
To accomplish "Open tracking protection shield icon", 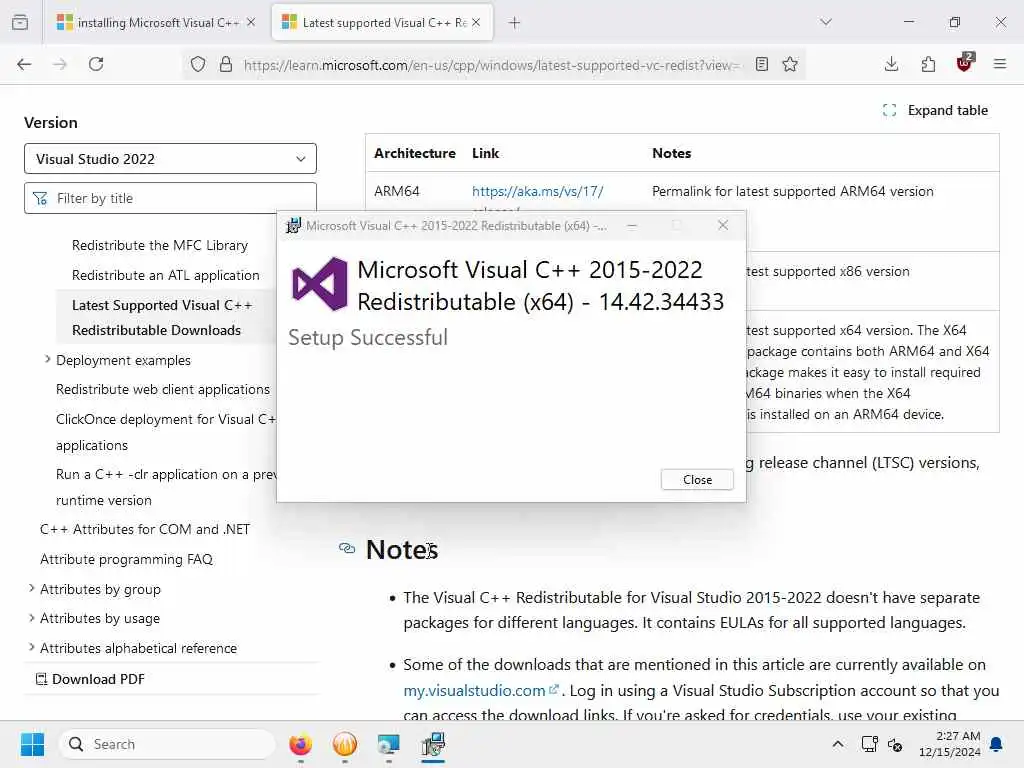I will click(x=198, y=64).
